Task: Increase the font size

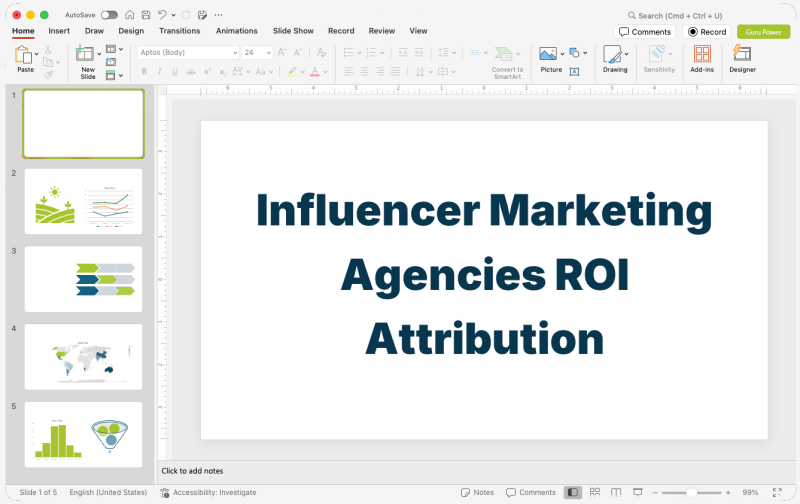Action: [x=282, y=52]
